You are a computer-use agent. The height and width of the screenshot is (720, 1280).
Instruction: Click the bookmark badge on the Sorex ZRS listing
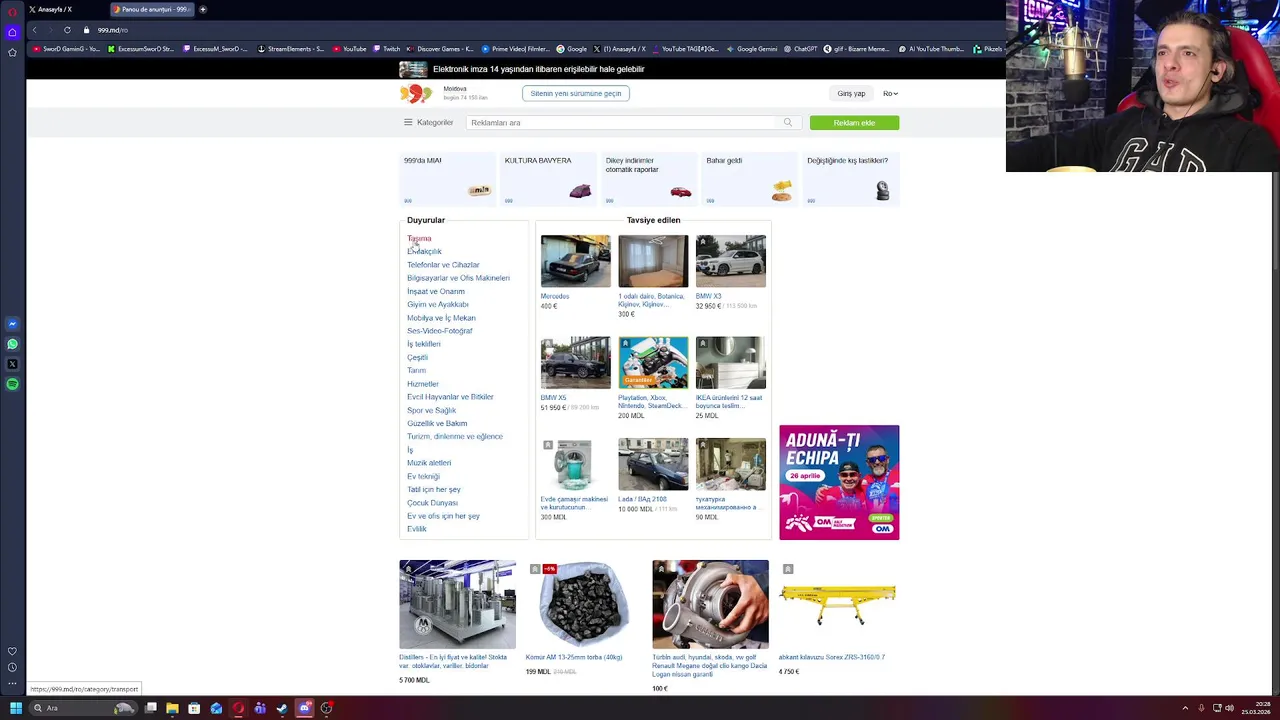pos(788,569)
